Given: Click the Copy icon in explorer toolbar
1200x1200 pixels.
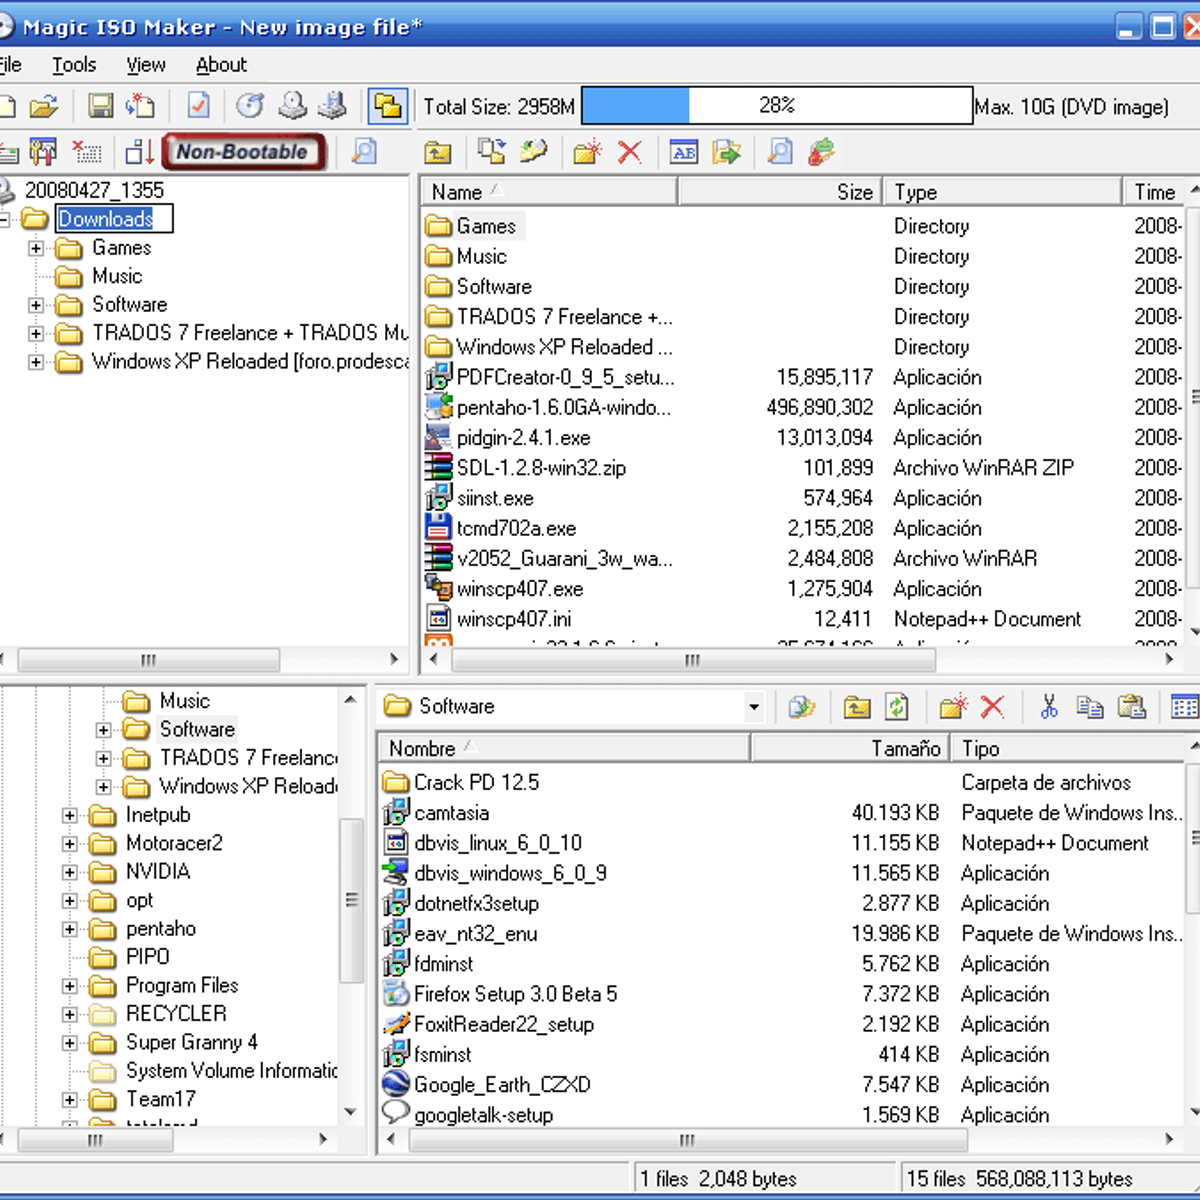Looking at the screenshot, I should (1089, 707).
